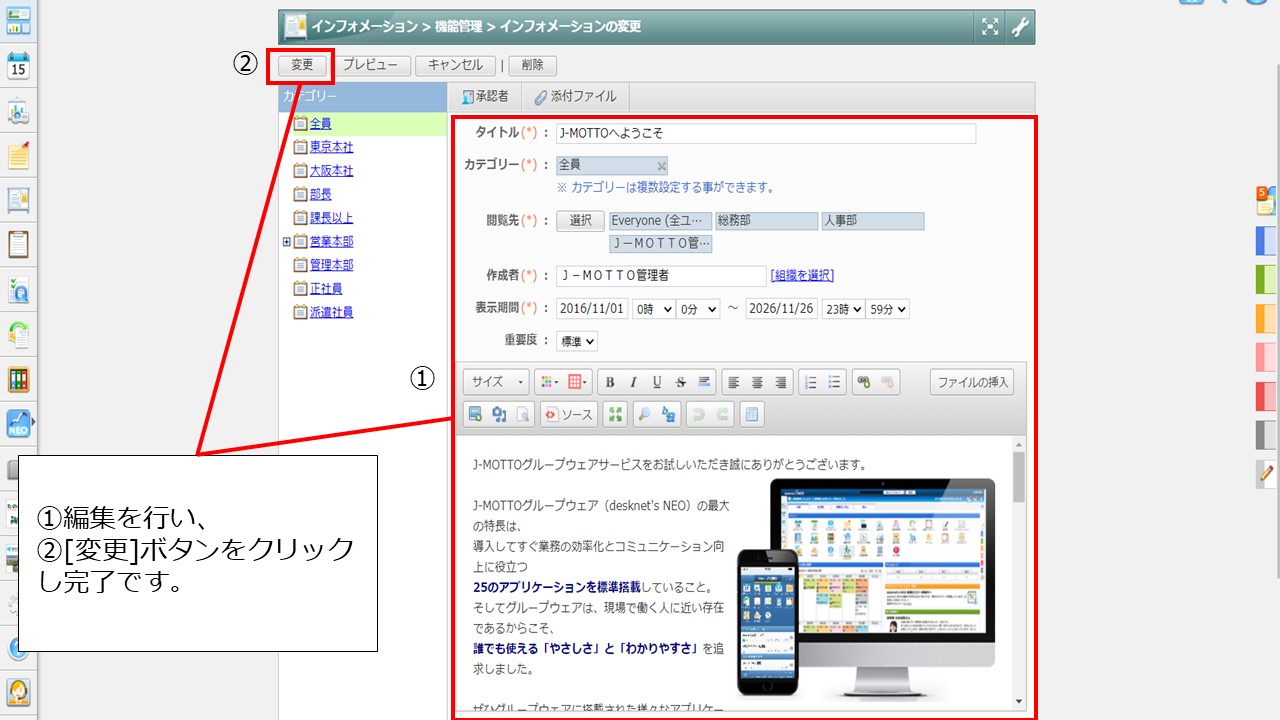Insert a hyperlink via the link icon
1280x720 pixels.
(x=864, y=382)
